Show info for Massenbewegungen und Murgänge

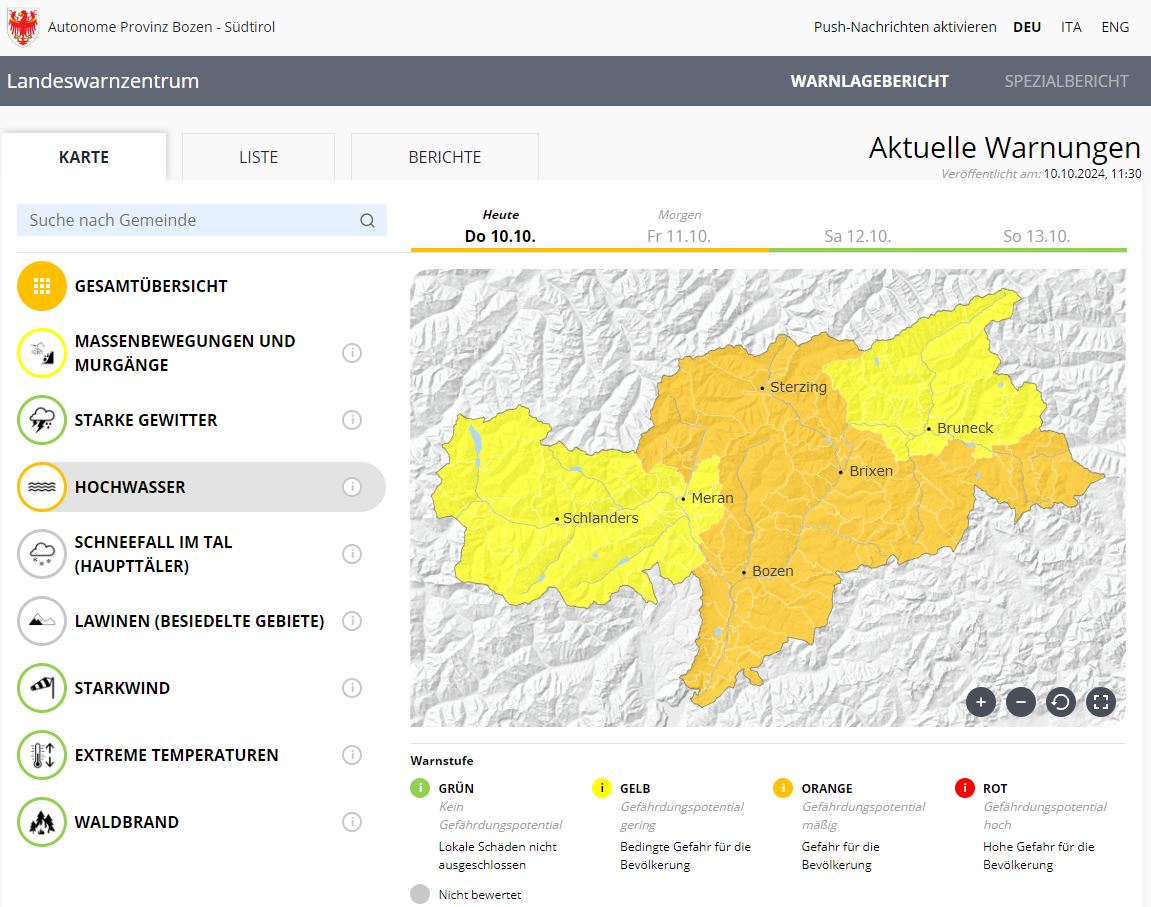pyautogui.click(x=352, y=353)
